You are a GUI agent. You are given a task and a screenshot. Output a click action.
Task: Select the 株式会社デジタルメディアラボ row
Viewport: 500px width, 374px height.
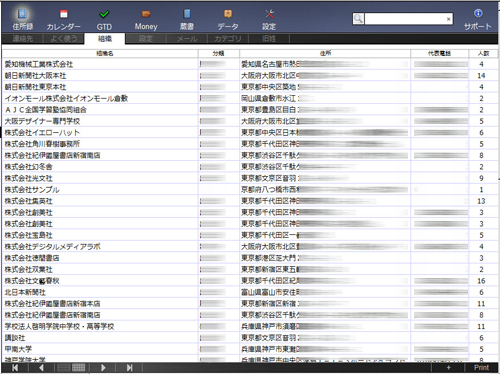click(250, 247)
